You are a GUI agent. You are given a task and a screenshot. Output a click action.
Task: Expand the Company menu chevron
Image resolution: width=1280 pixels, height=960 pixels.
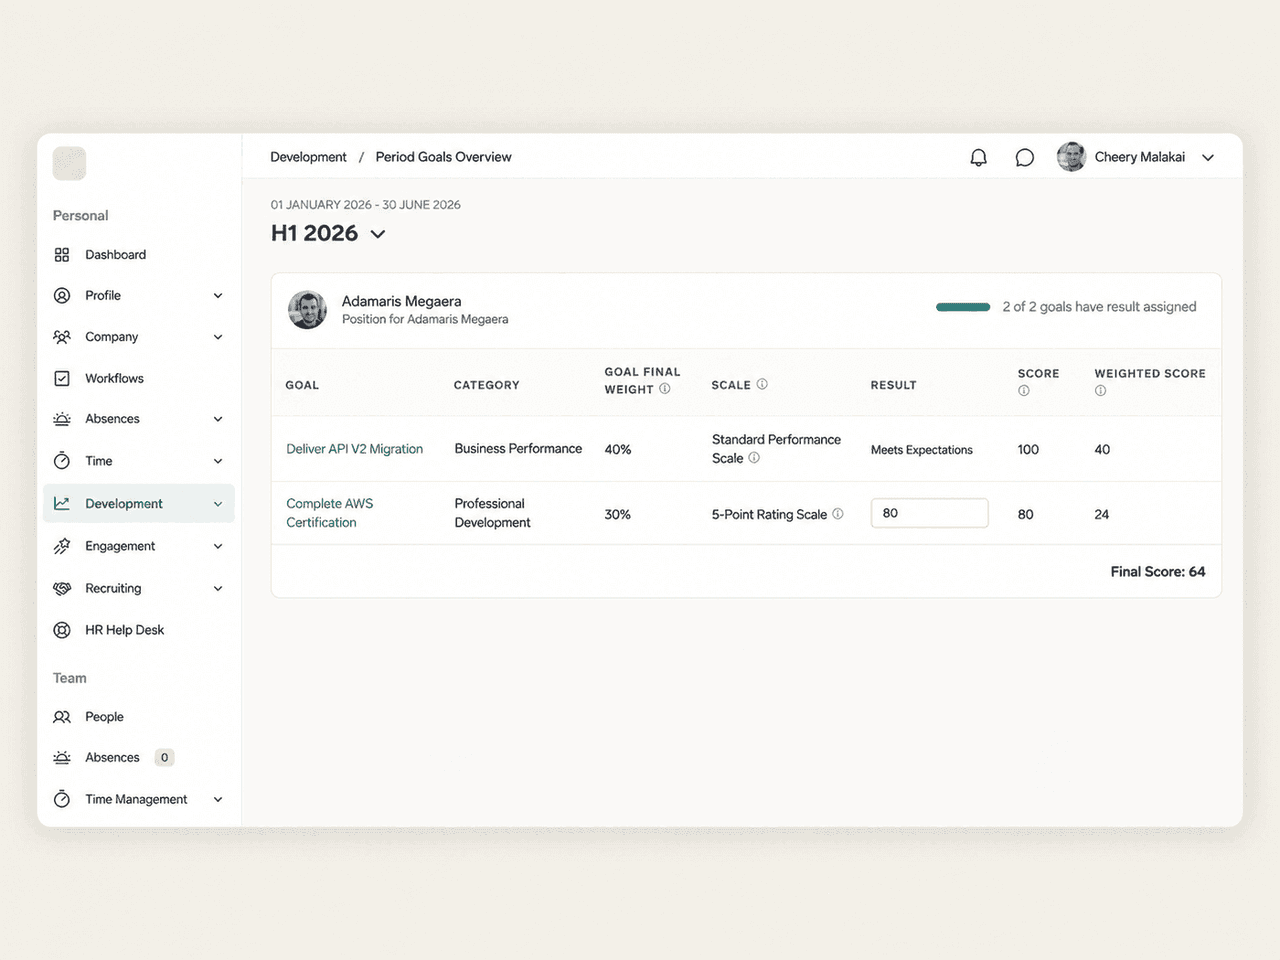click(218, 337)
